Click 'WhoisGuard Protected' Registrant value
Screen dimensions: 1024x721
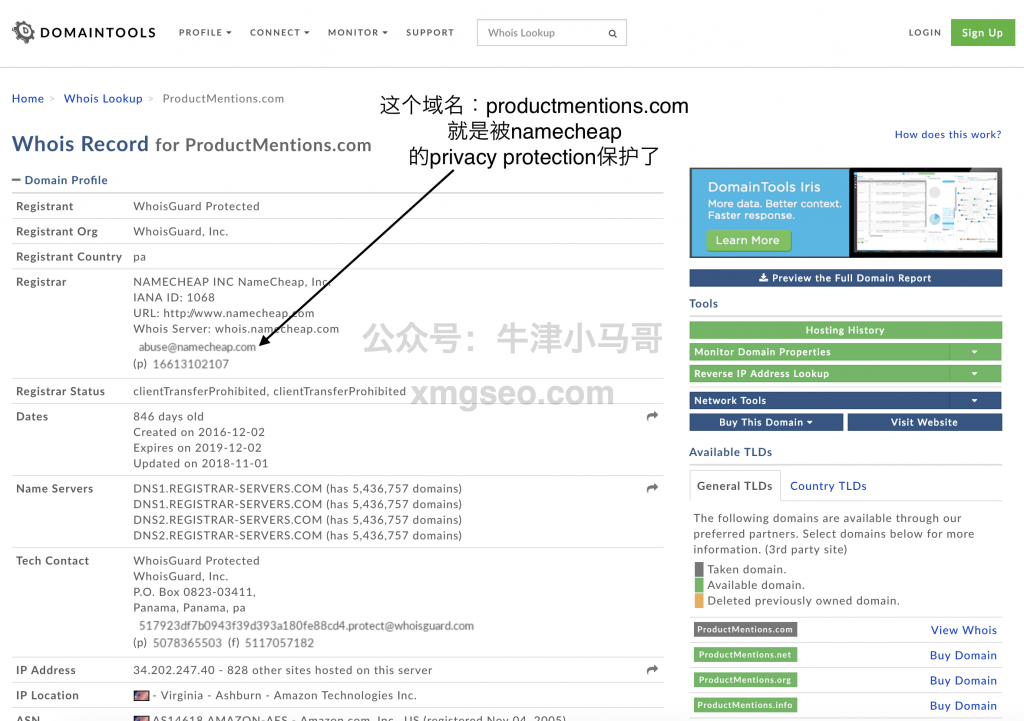pos(197,206)
